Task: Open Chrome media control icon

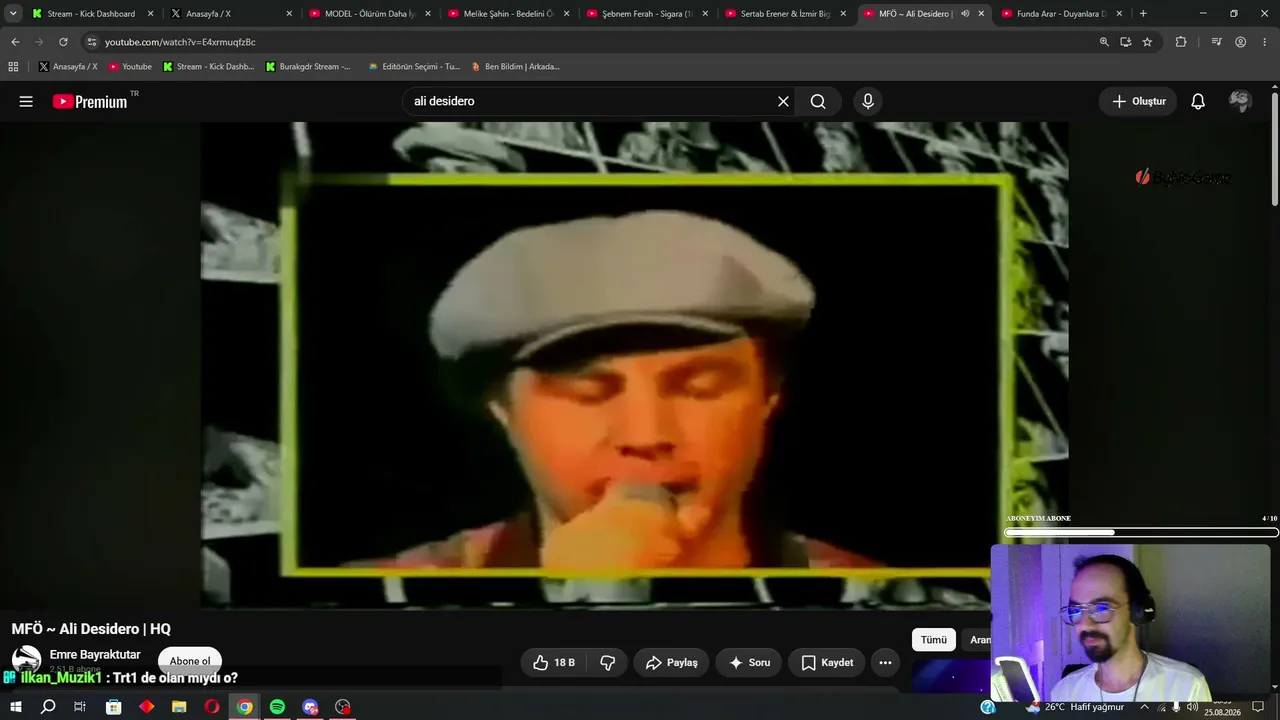Action: (1216, 42)
